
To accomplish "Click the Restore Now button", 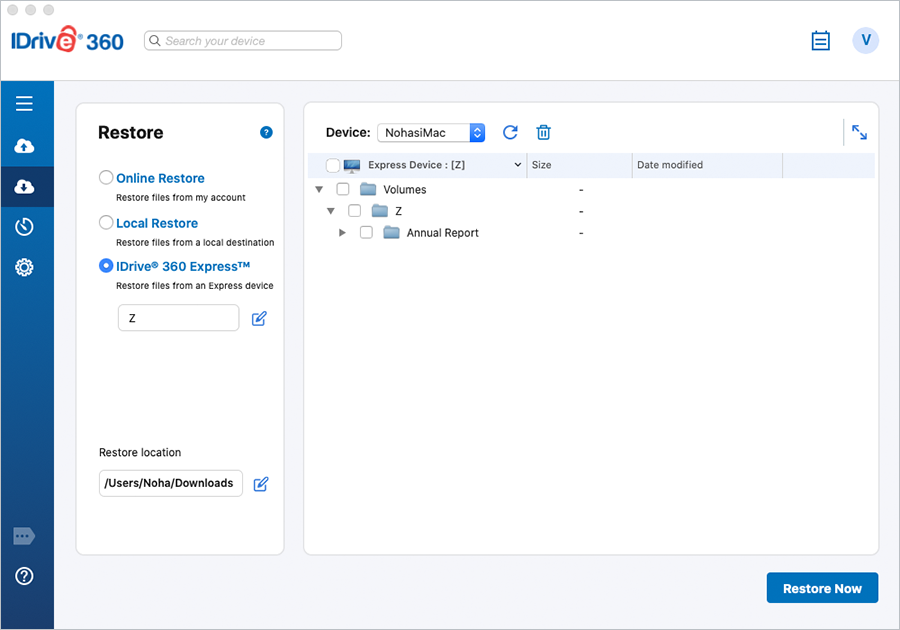I will coord(821,588).
